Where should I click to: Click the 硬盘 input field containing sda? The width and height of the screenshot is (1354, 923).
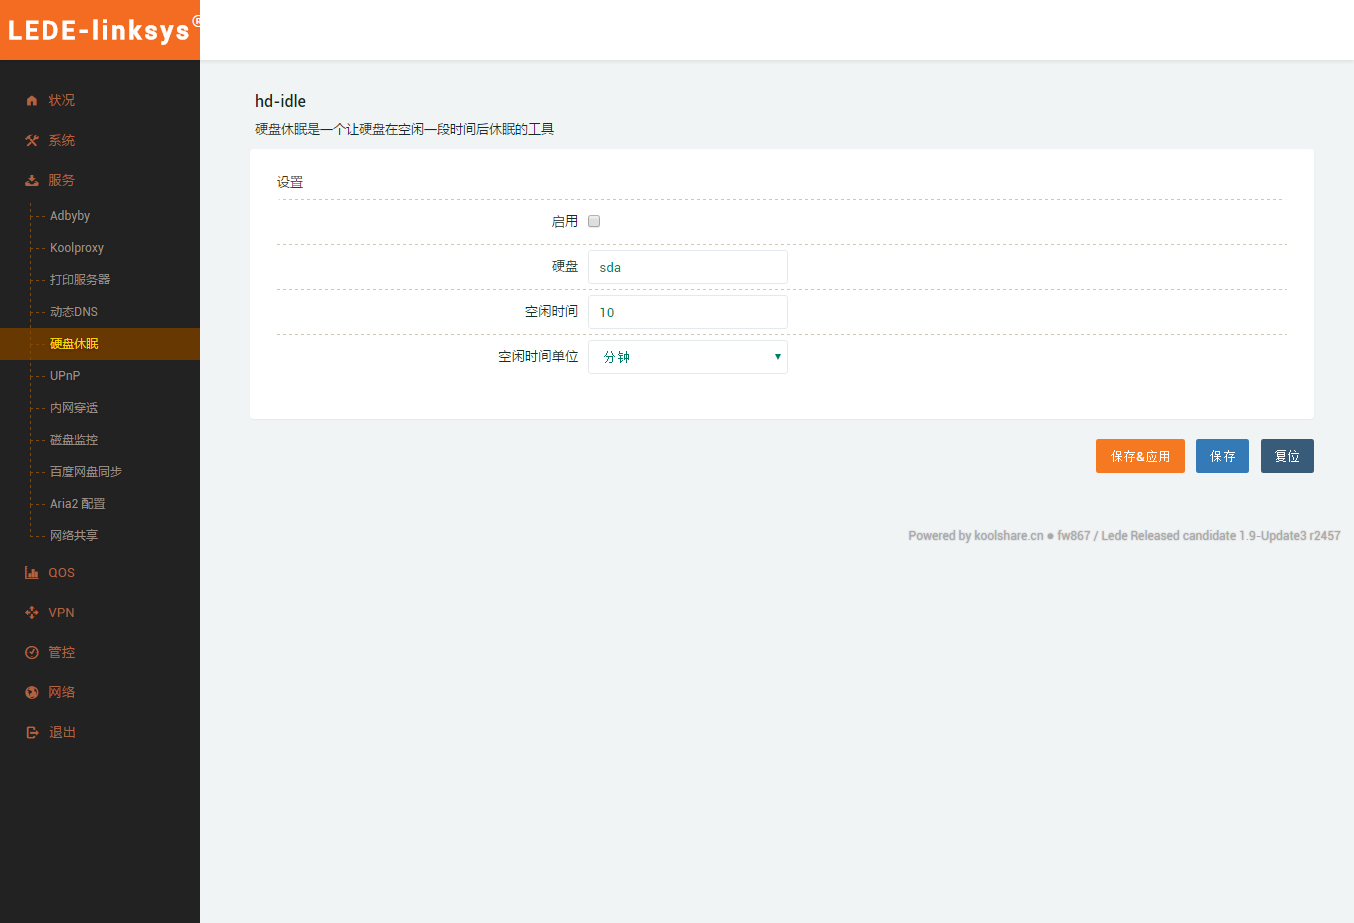click(687, 267)
